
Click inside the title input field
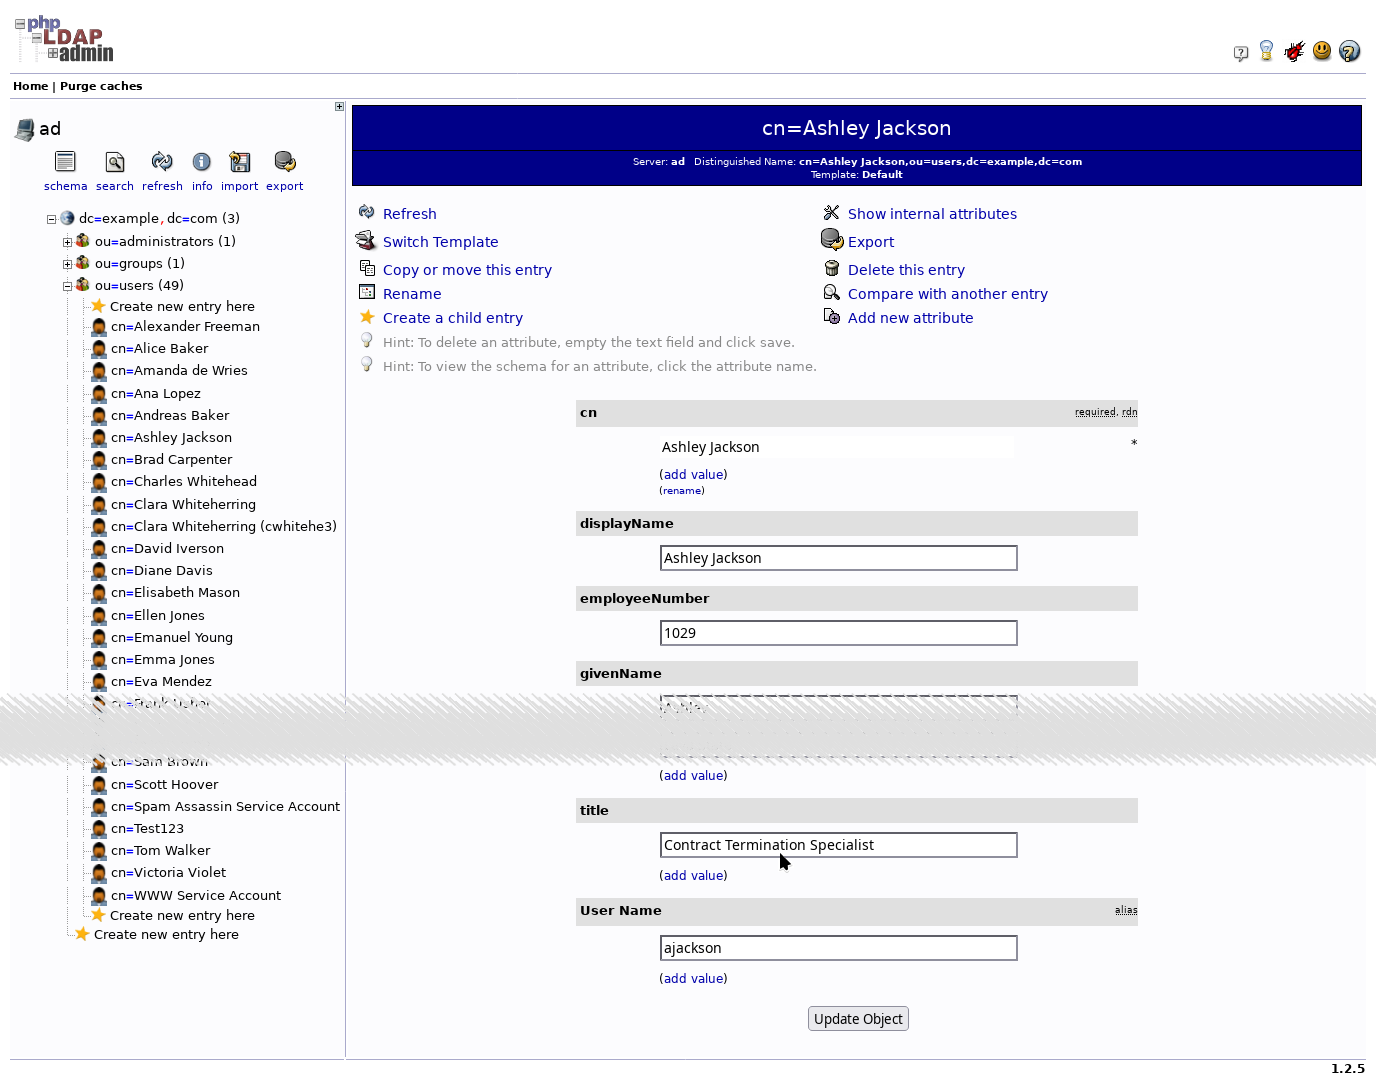[x=838, y=845]
